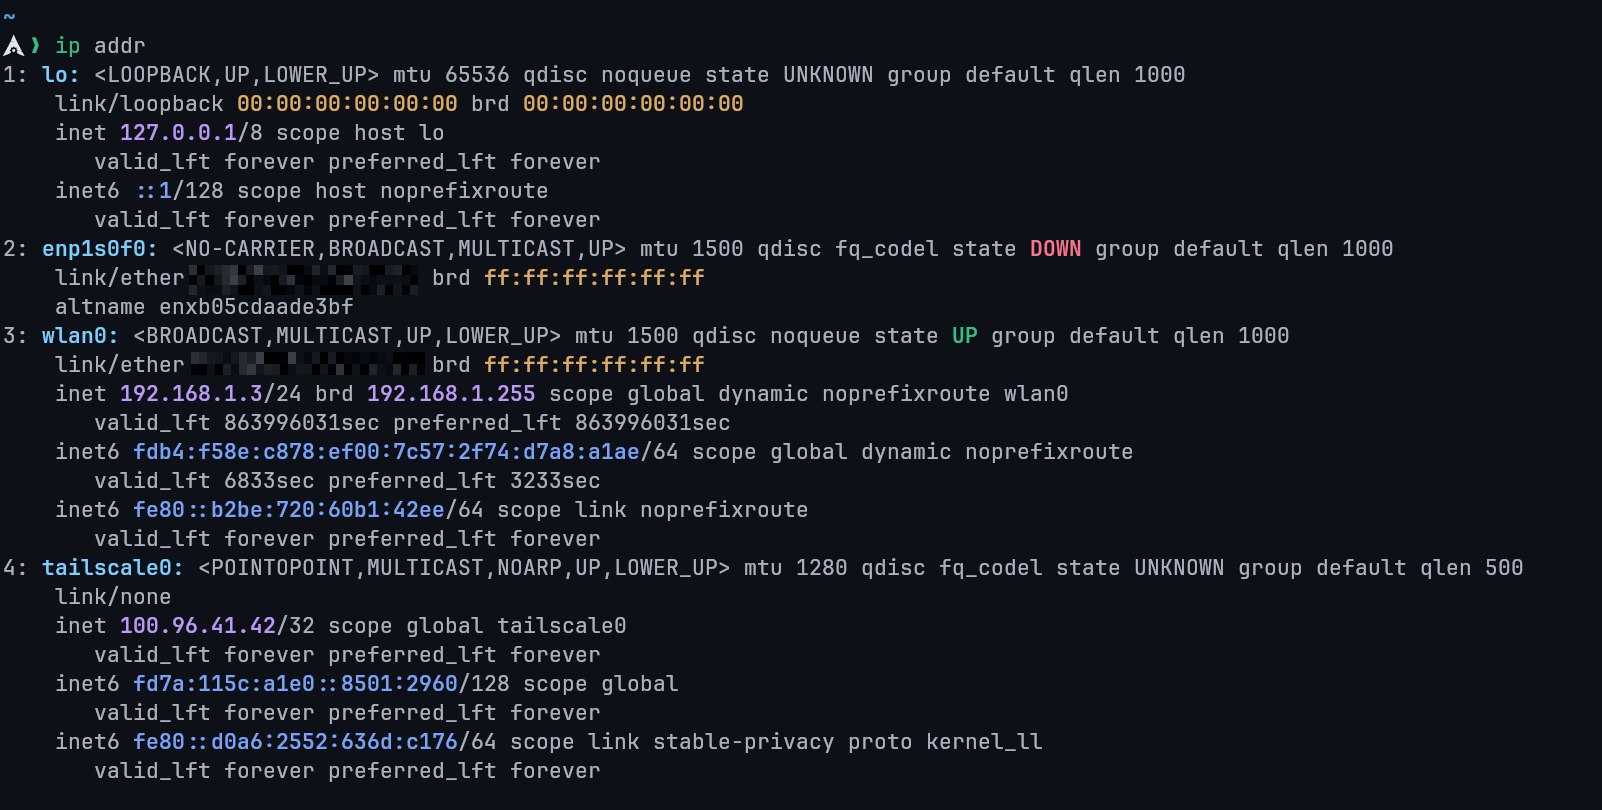Select the loopback address 127.0.0.1
The height and width of the screenshot is (810, 1602).
tap(178, 133)
